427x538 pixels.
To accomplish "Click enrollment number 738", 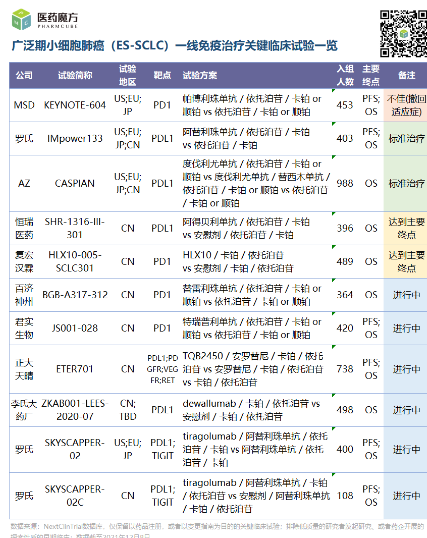I will (x=345, y=369).
